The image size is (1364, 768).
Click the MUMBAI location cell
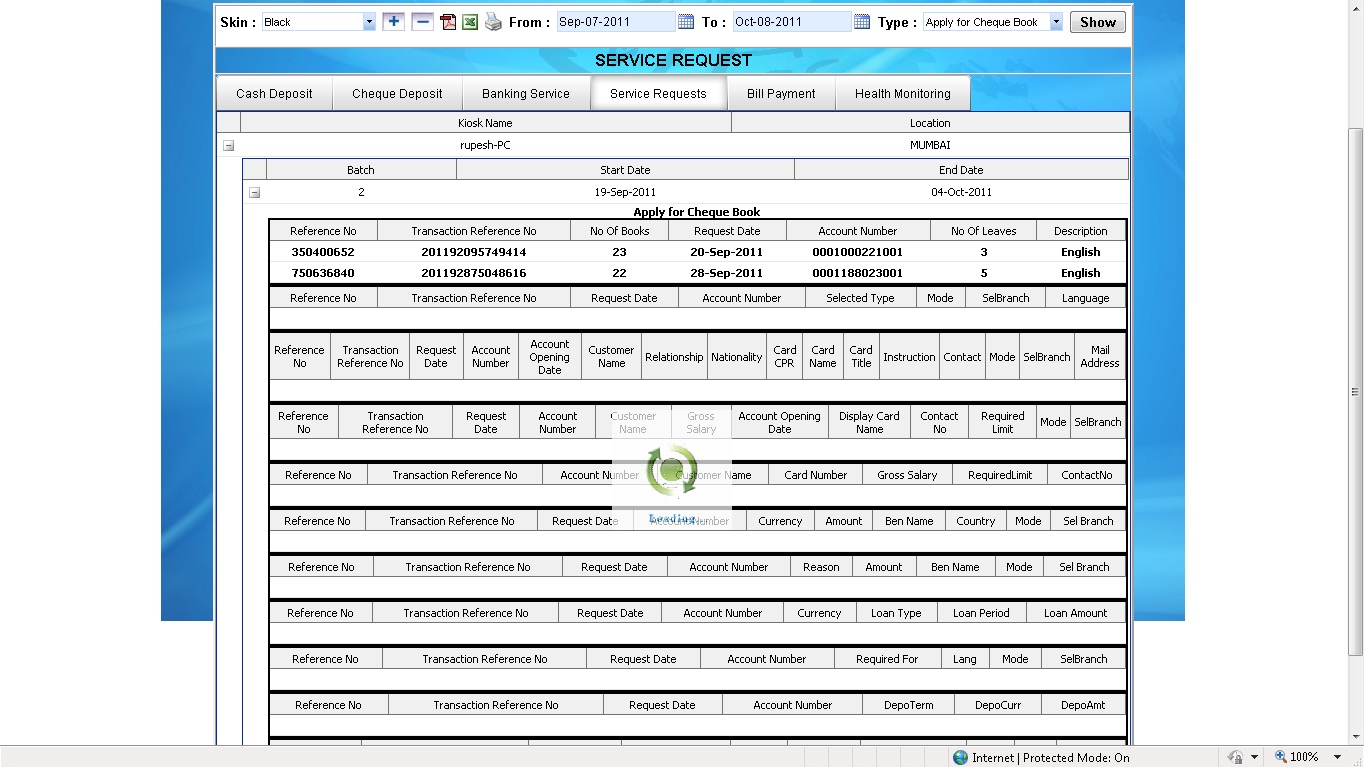coord(930,145)
